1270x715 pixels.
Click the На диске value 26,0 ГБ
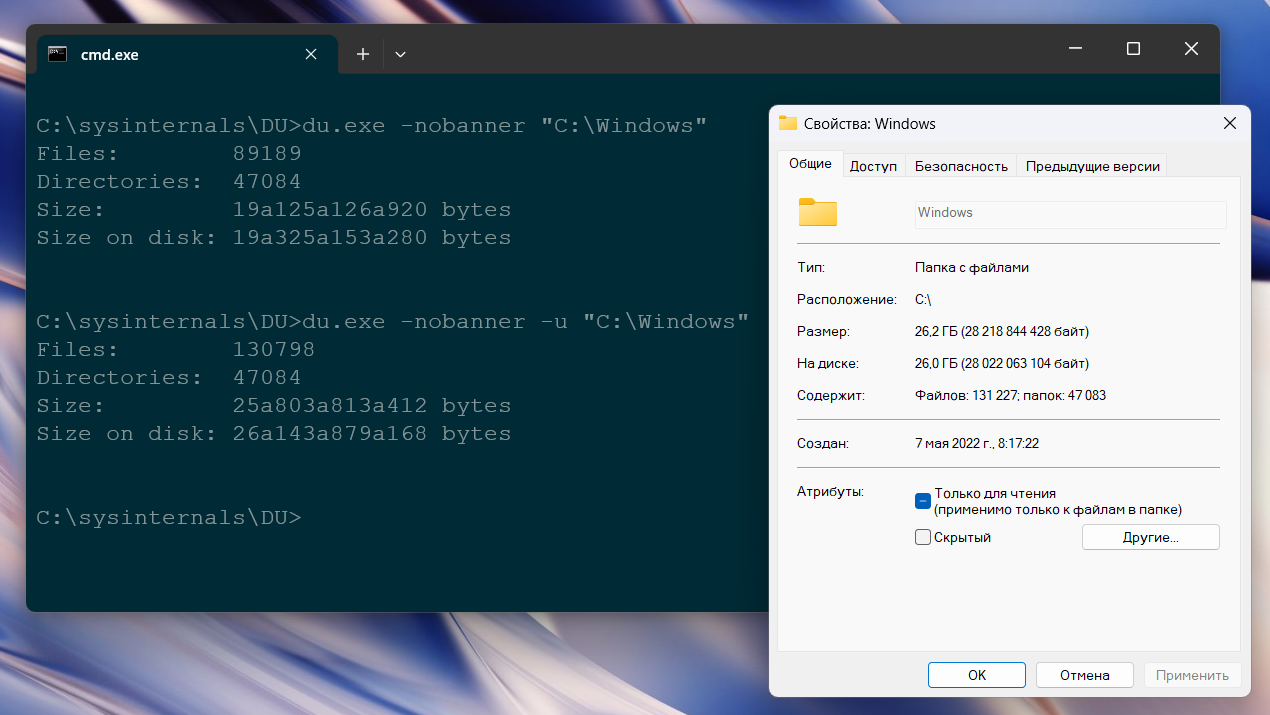1002,363
